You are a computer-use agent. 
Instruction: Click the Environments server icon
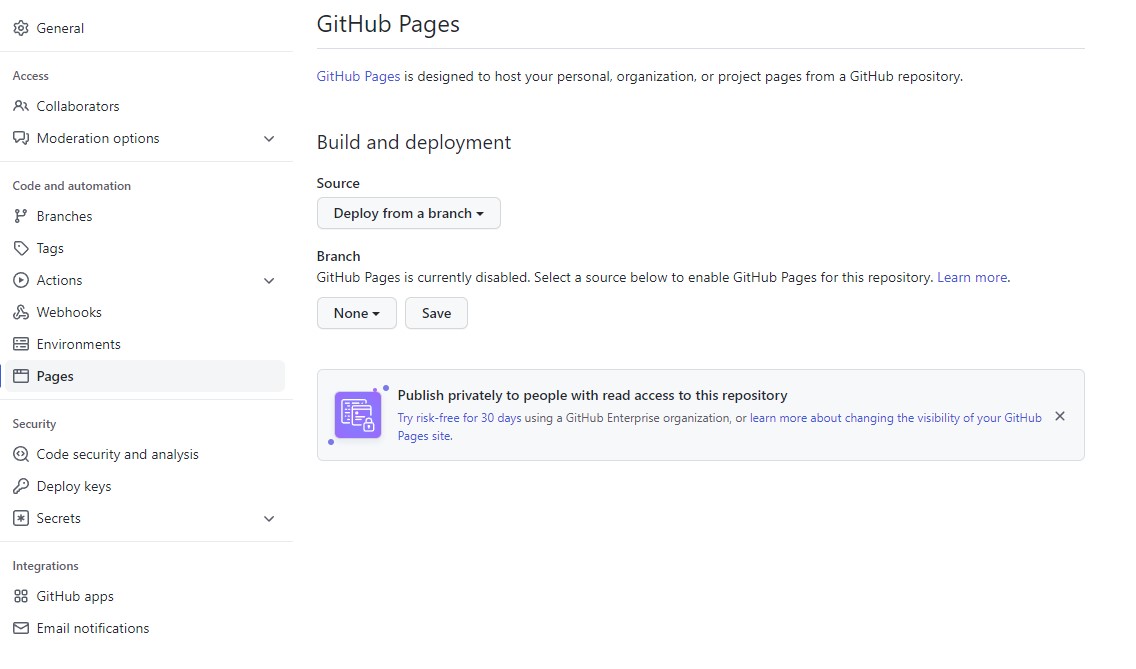point(21,344)
